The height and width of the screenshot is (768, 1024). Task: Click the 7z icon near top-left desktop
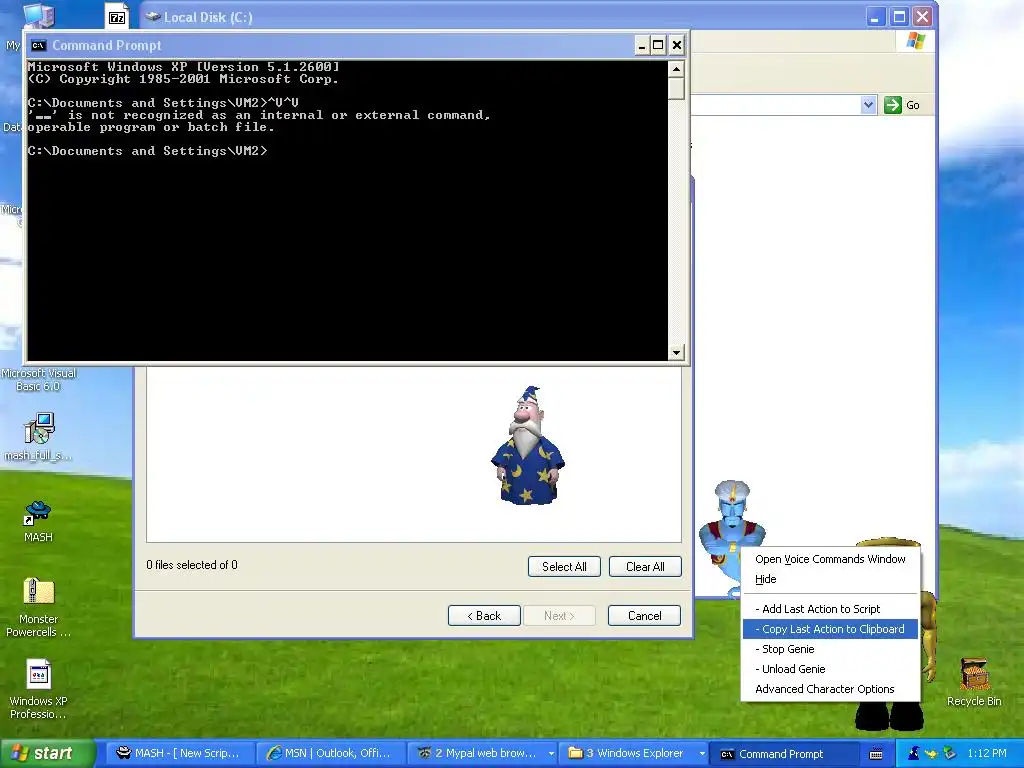pyautogui.click(x=117, y=17)
